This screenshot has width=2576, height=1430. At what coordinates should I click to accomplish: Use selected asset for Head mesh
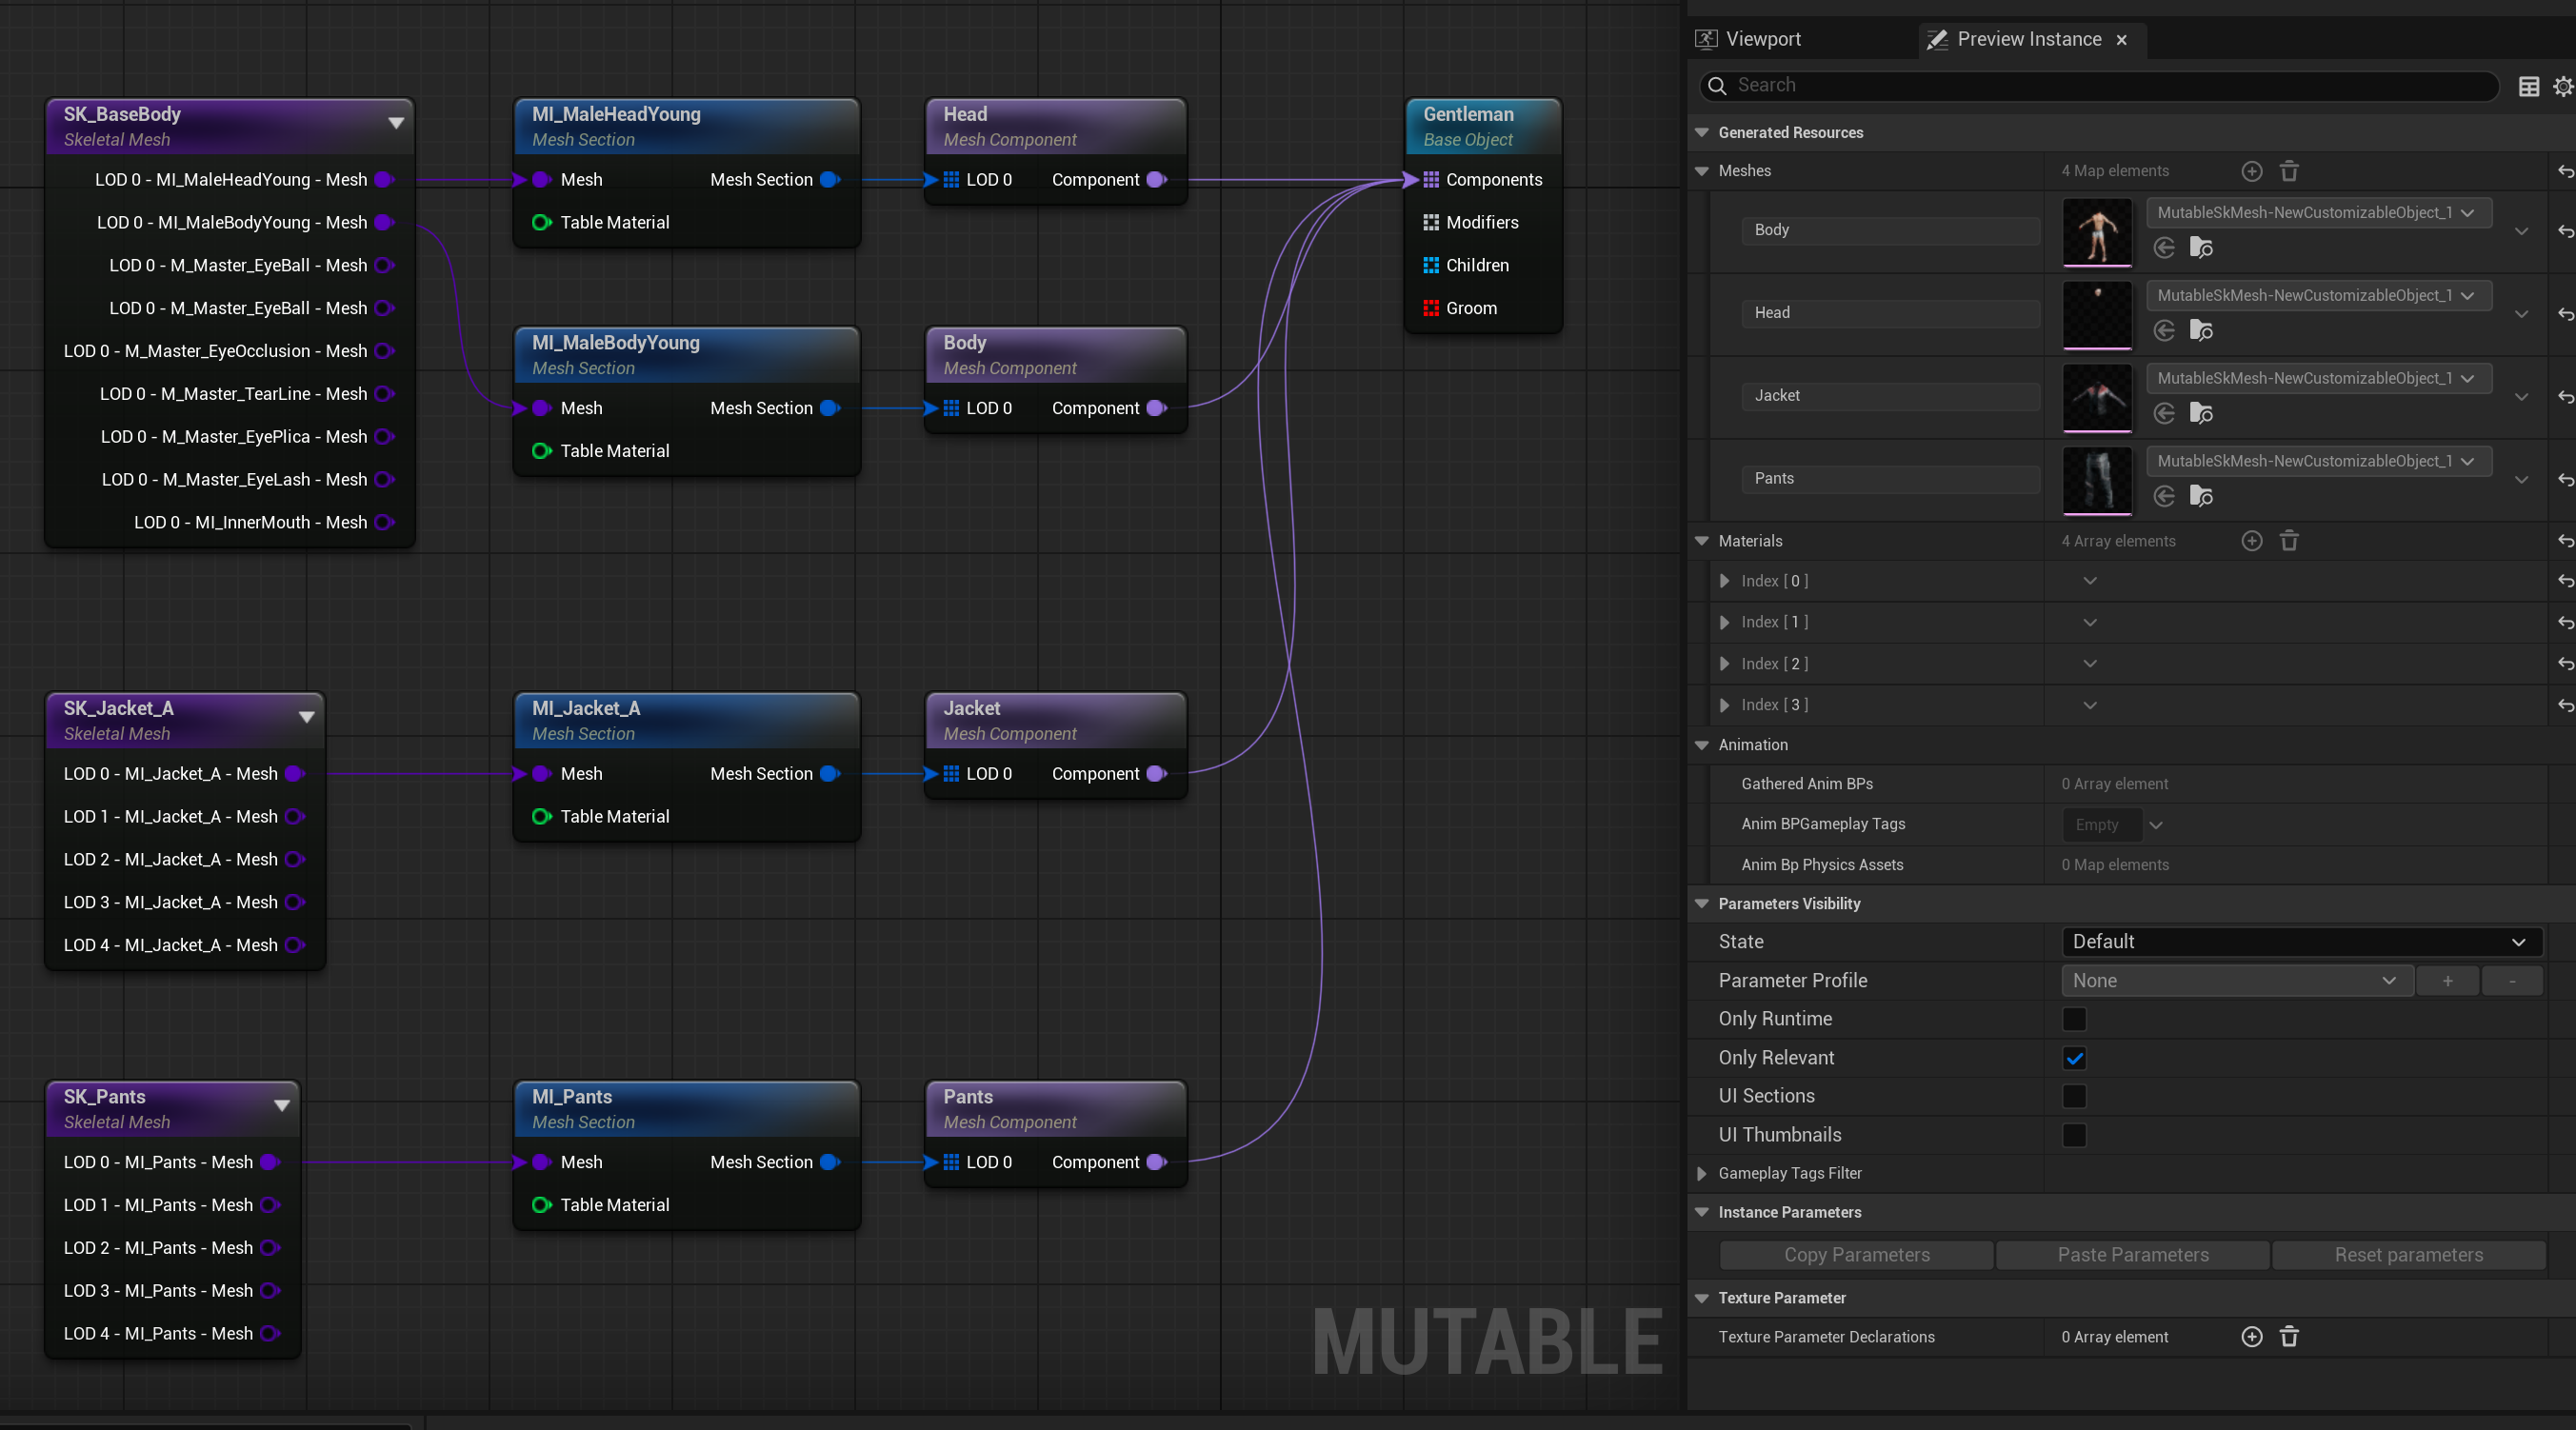[2164, 331]
